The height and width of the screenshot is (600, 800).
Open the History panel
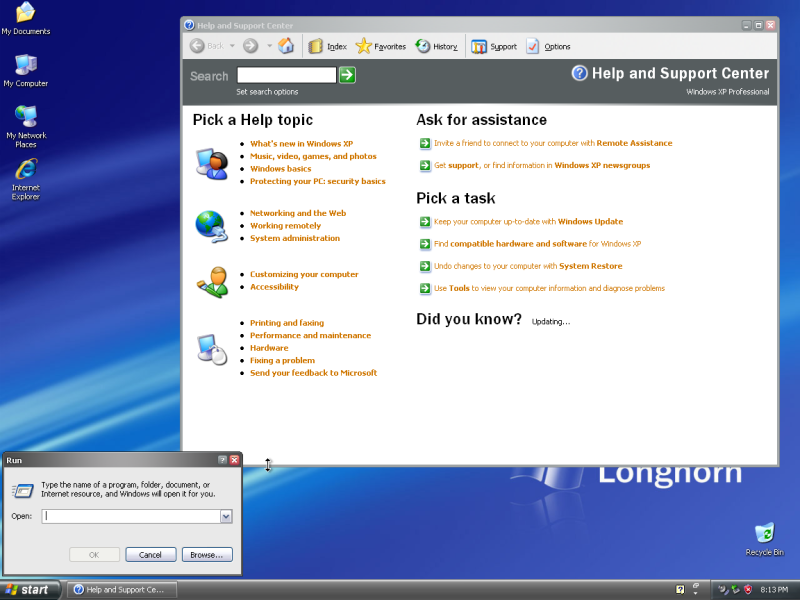[436, 45]
